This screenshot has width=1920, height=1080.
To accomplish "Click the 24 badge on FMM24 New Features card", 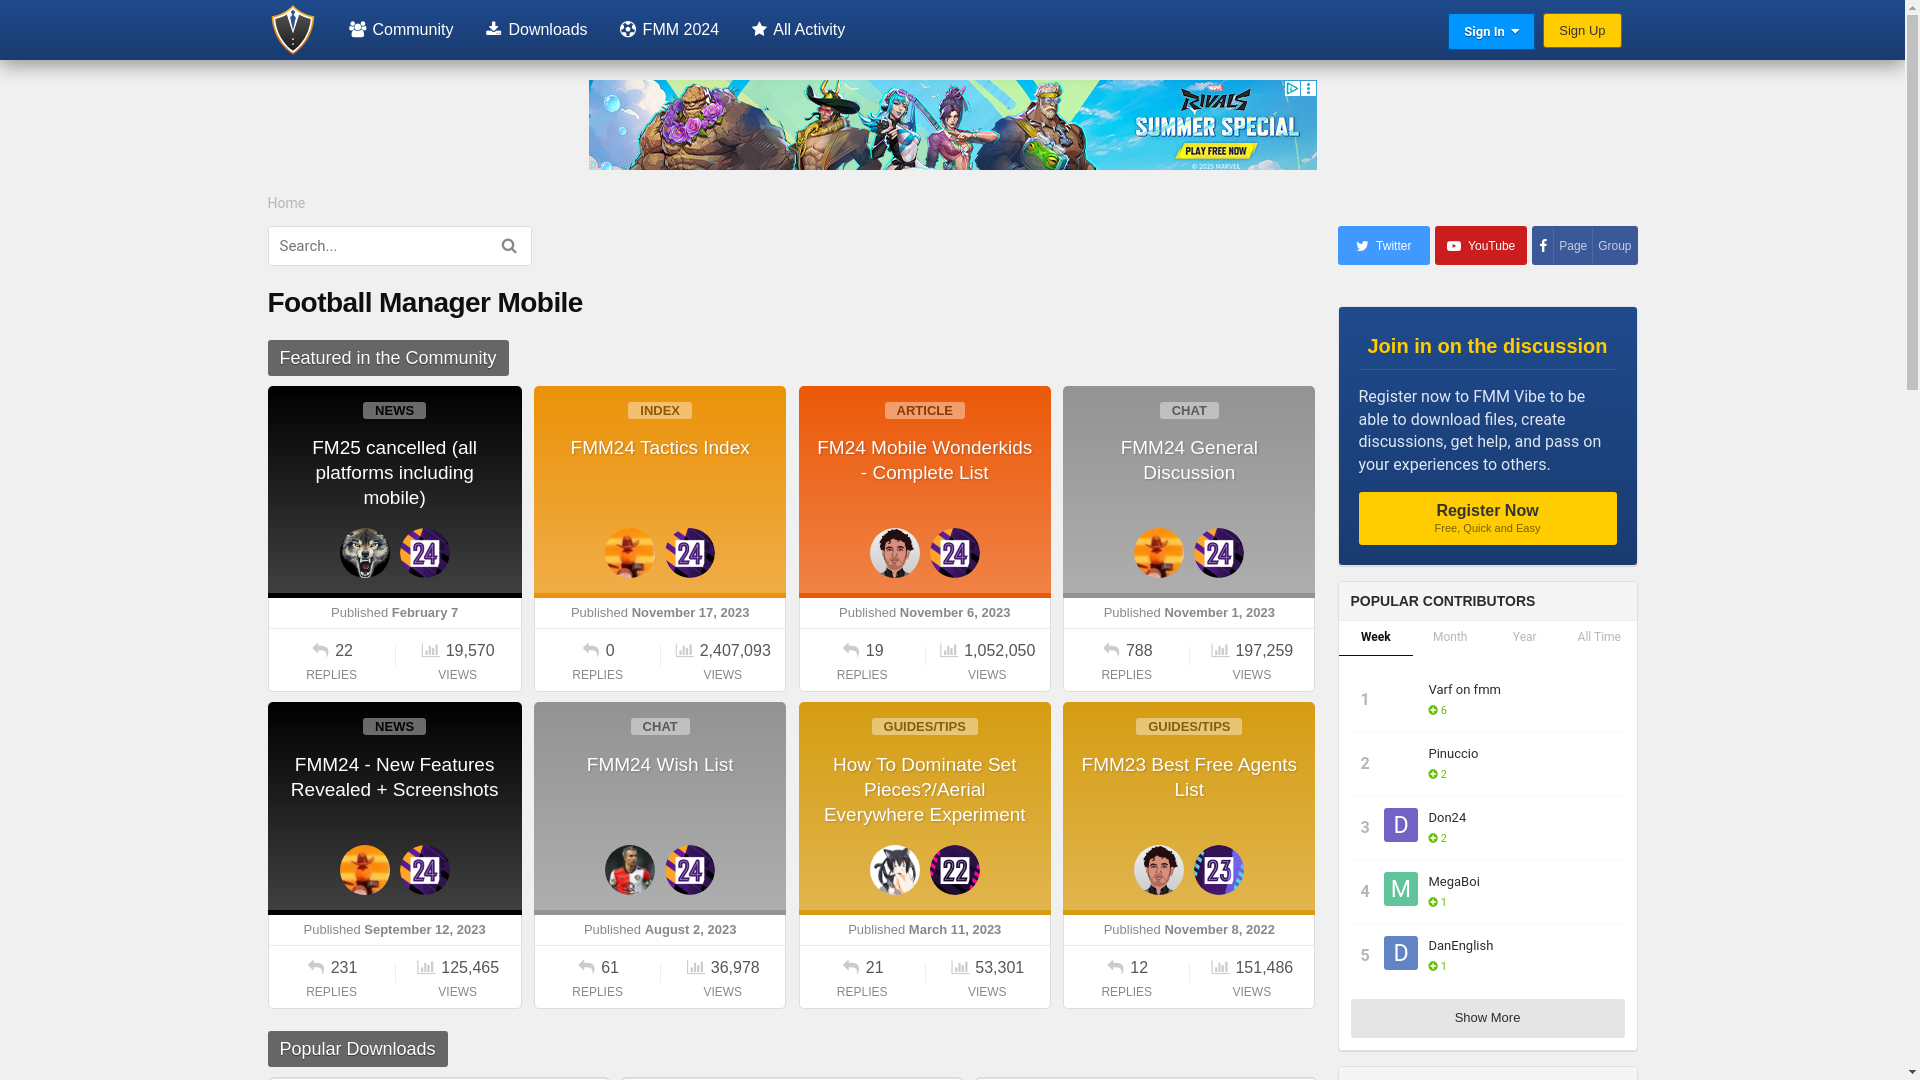I will (425, 870).
